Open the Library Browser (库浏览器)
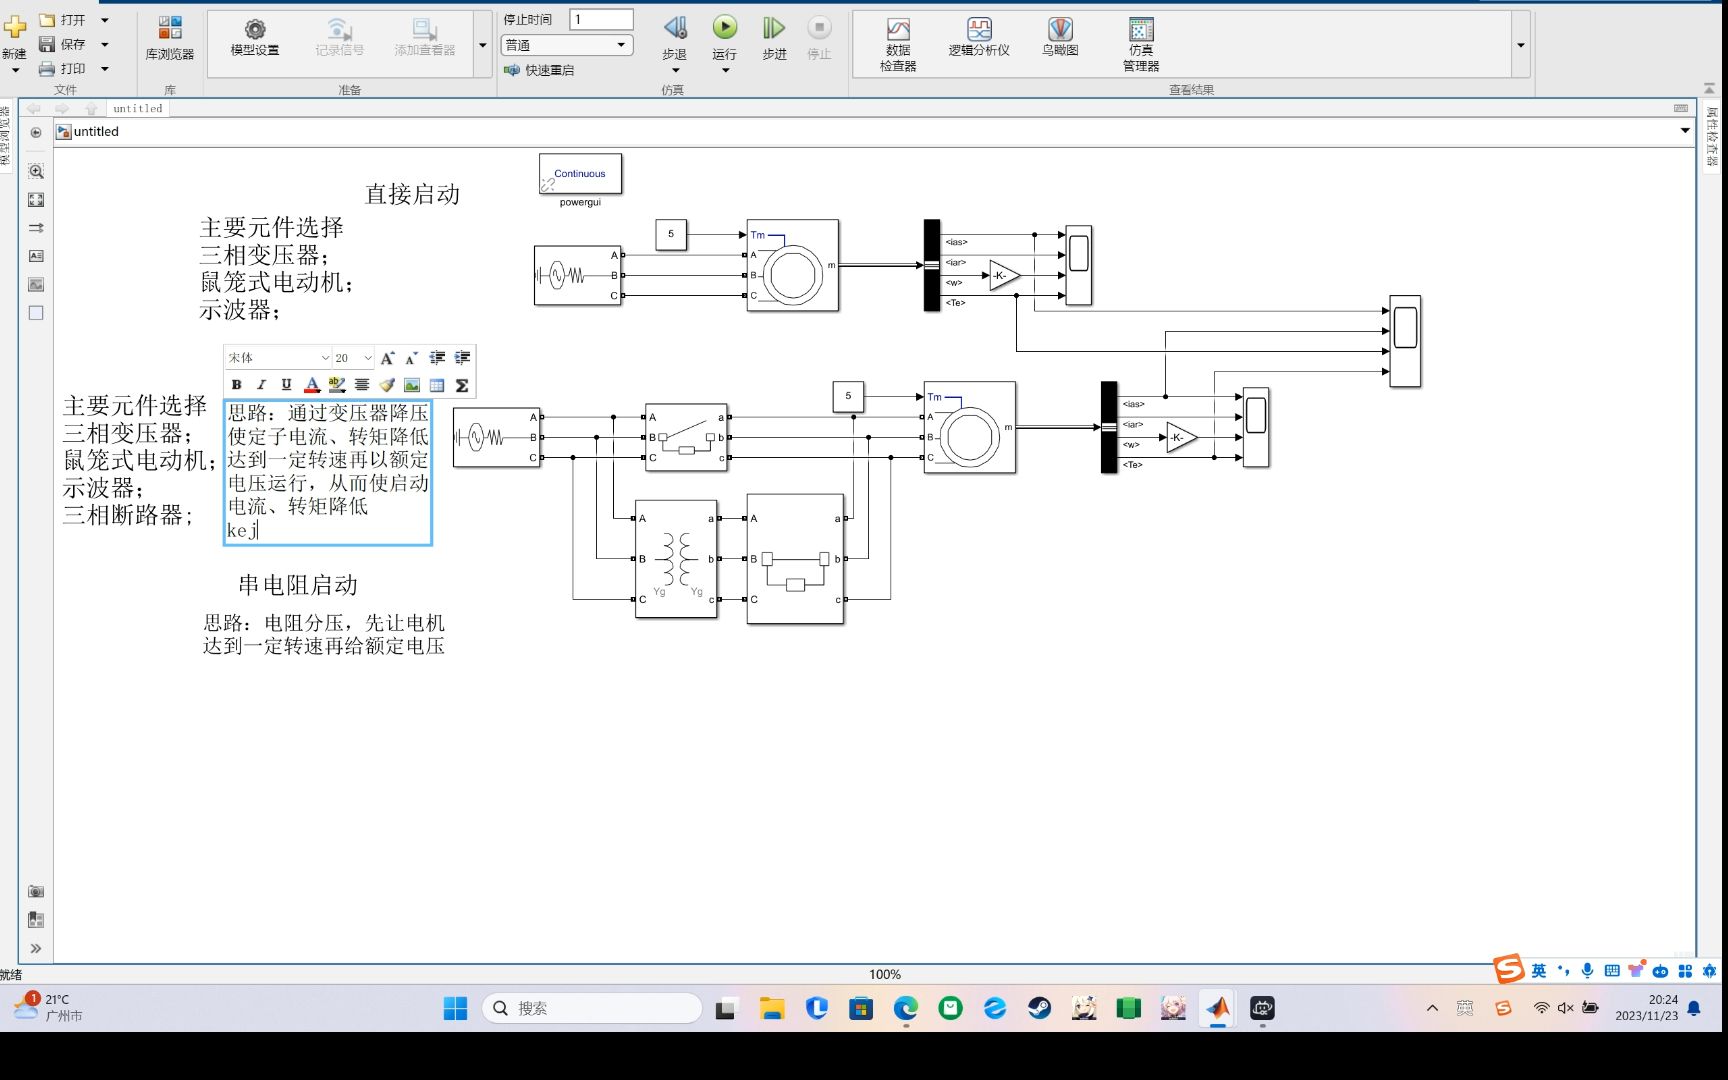 pyautogui.click(x=170, y=38)
